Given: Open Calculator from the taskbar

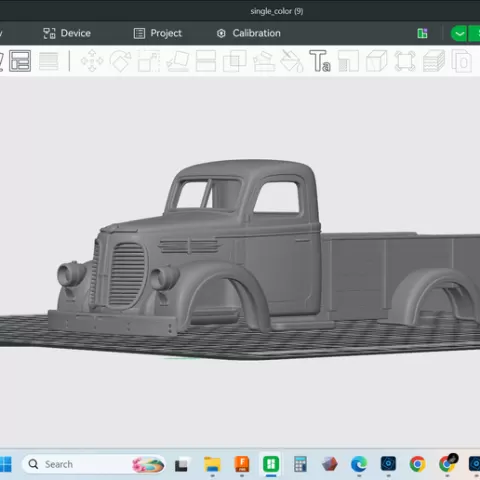Looking at the screenshot, I should tap(300, 464).
